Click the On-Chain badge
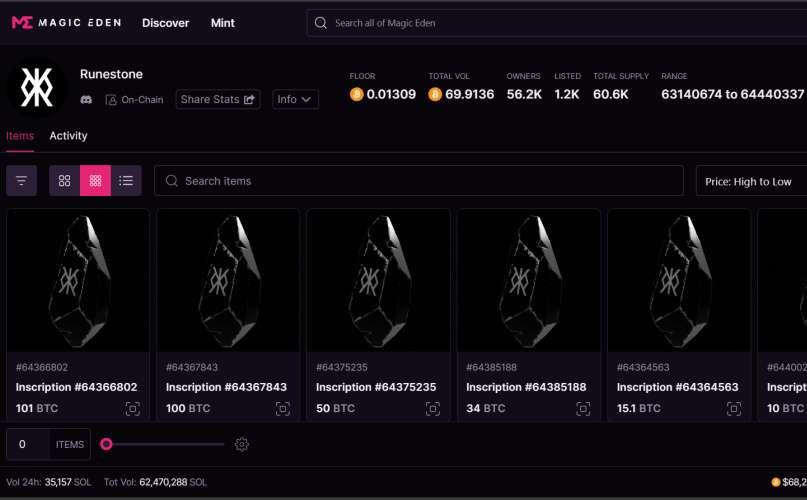 click(134, 100)
